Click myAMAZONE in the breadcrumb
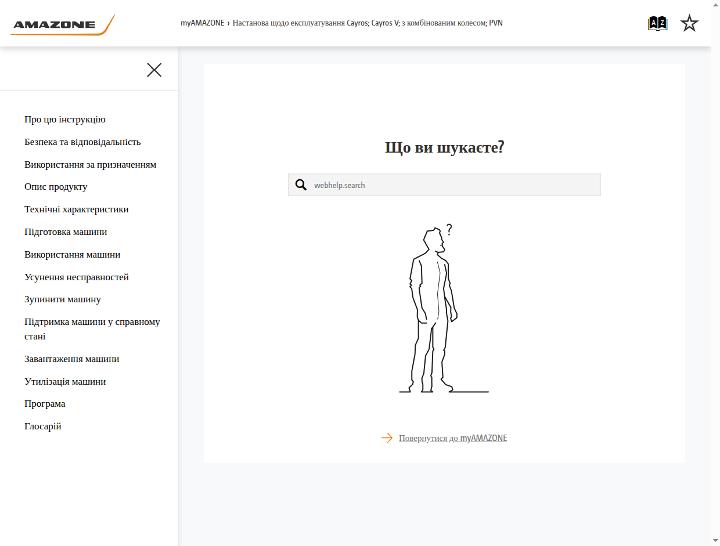 [202, 23]
